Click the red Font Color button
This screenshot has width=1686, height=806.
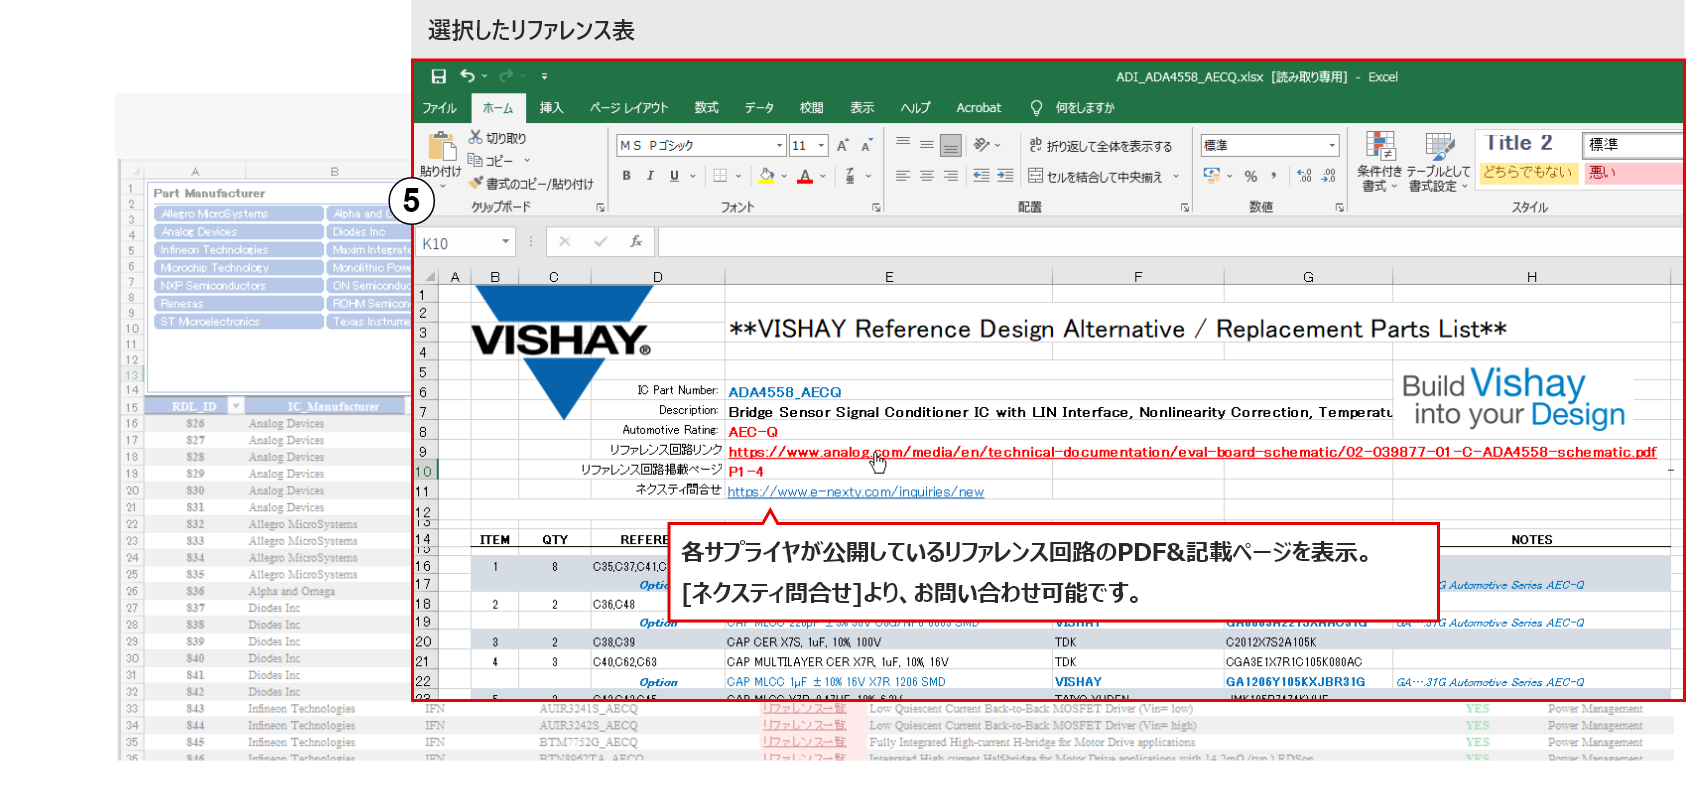[x=805, y=176]
